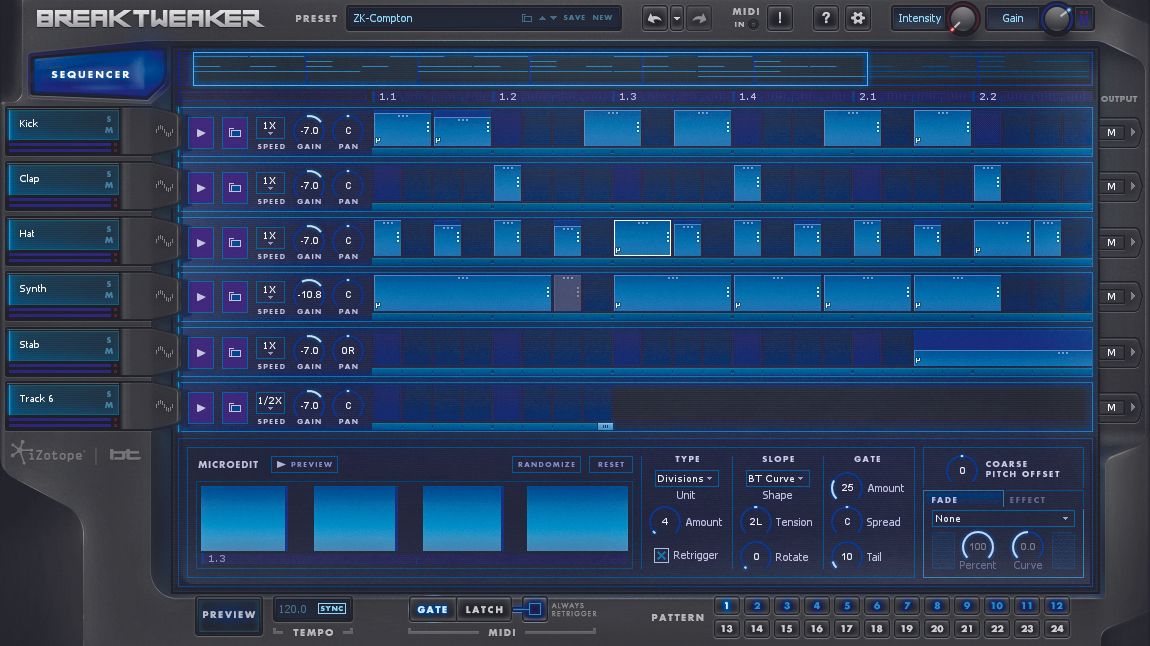Image resolution: width=1150 pixels, height=646 pixels.
Task: Open the Synth track generator waveform icon
Action: coord(164,296)
